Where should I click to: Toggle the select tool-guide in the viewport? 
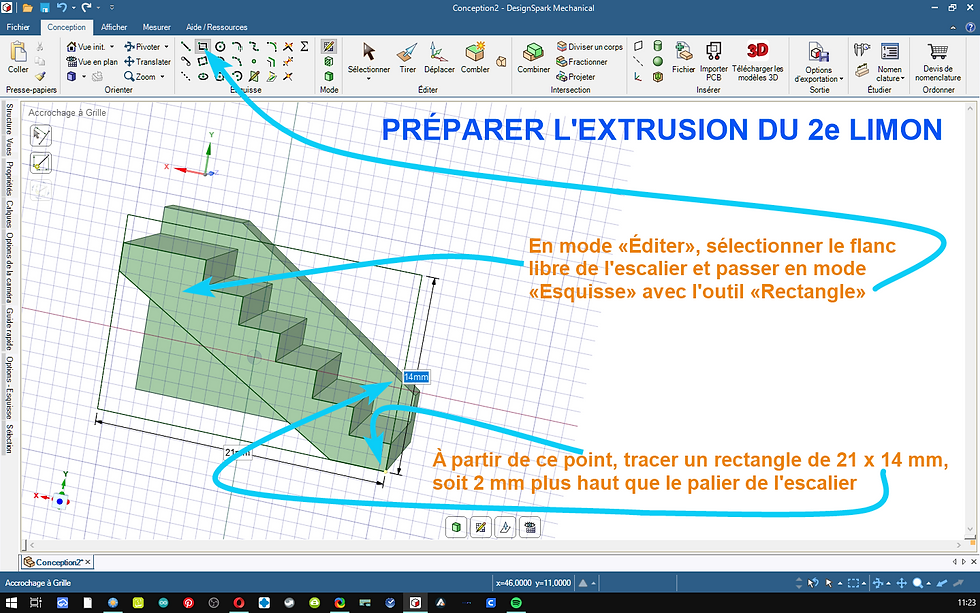pos(41,136)
